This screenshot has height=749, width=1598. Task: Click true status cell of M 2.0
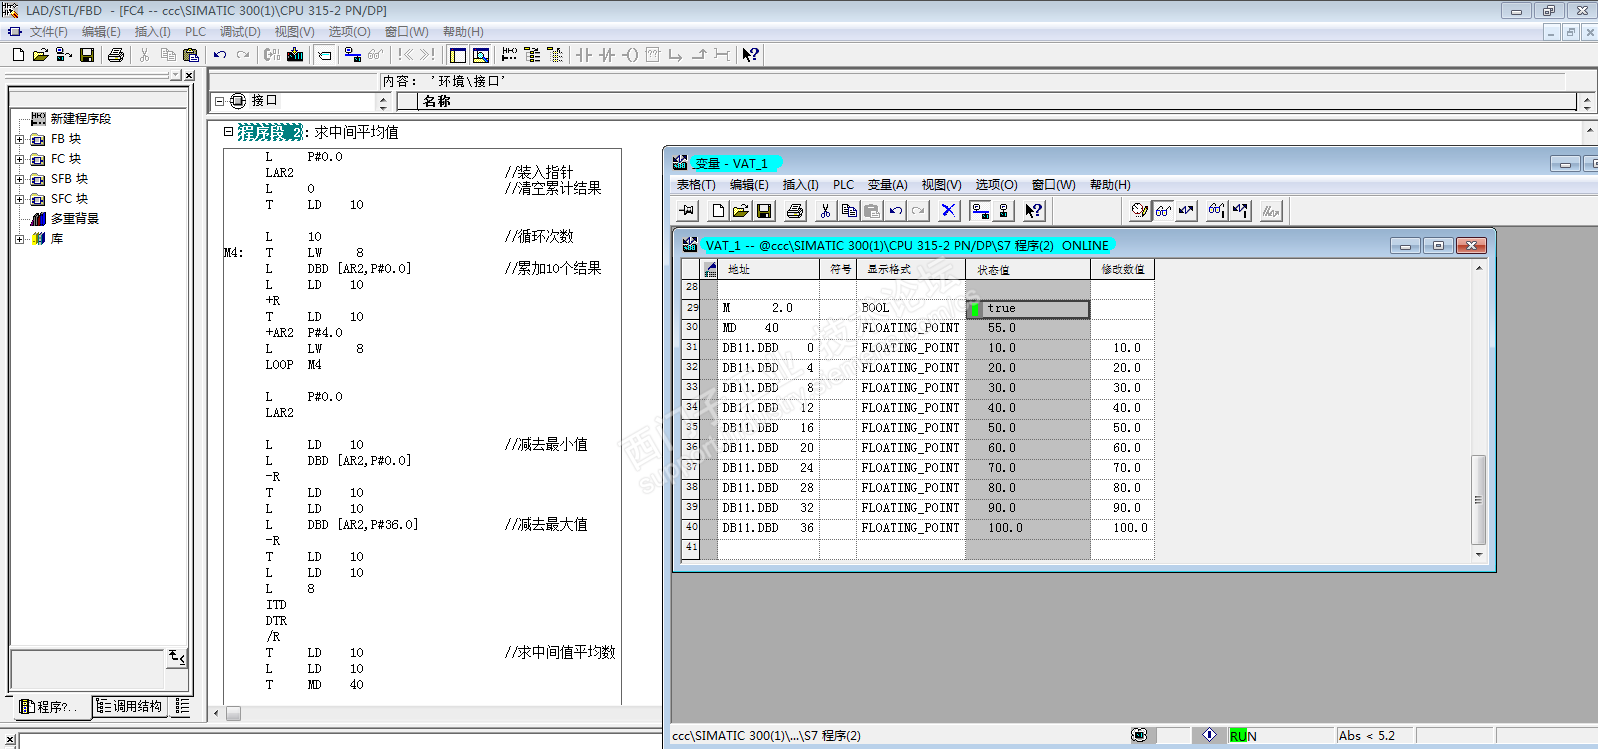pyautogui.click(x=1027, y=308)
